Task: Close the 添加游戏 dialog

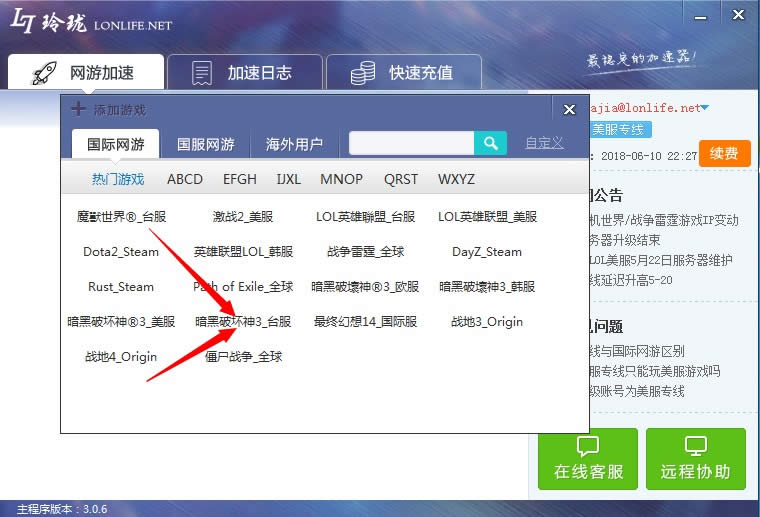Action: pos(569,110)
